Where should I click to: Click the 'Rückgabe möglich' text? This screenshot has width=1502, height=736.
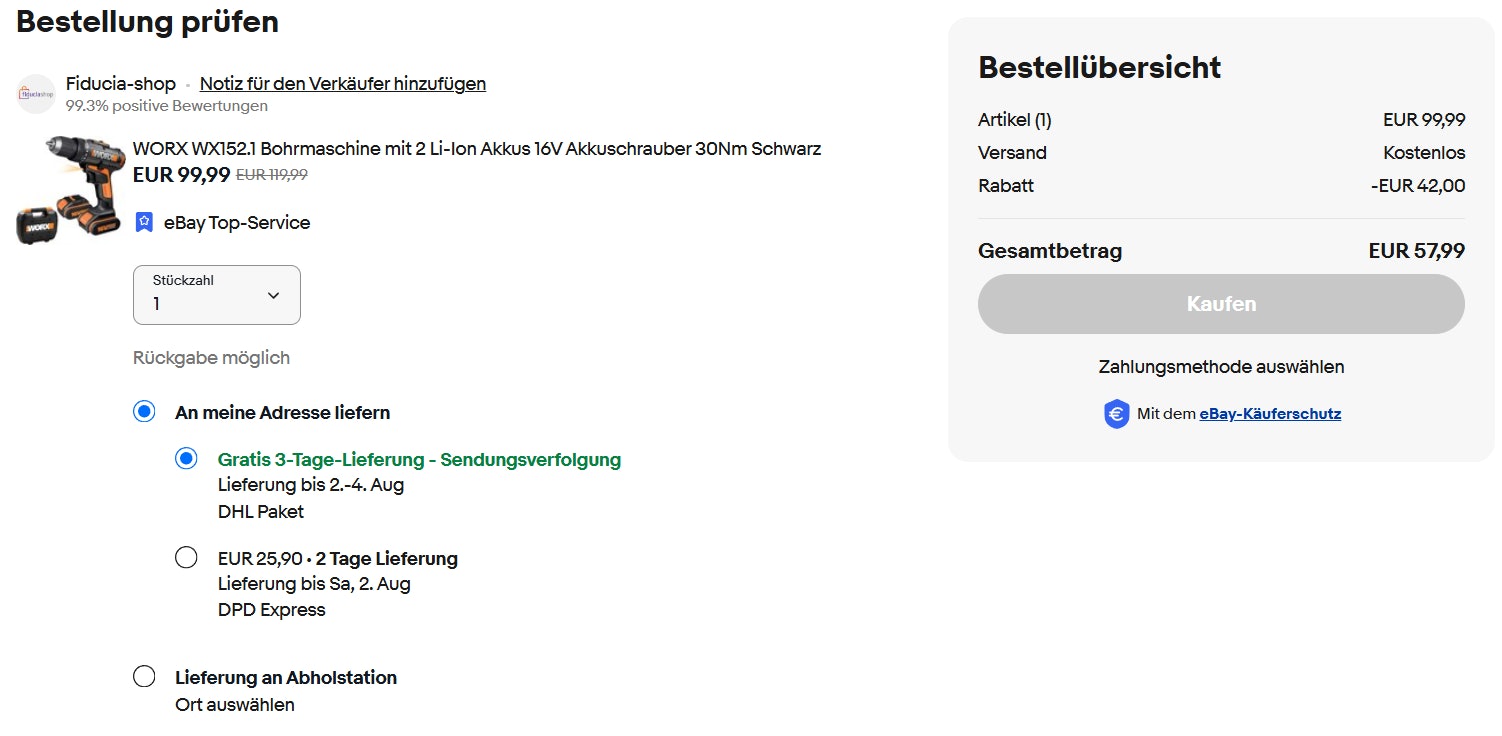(x=211, y=358)
